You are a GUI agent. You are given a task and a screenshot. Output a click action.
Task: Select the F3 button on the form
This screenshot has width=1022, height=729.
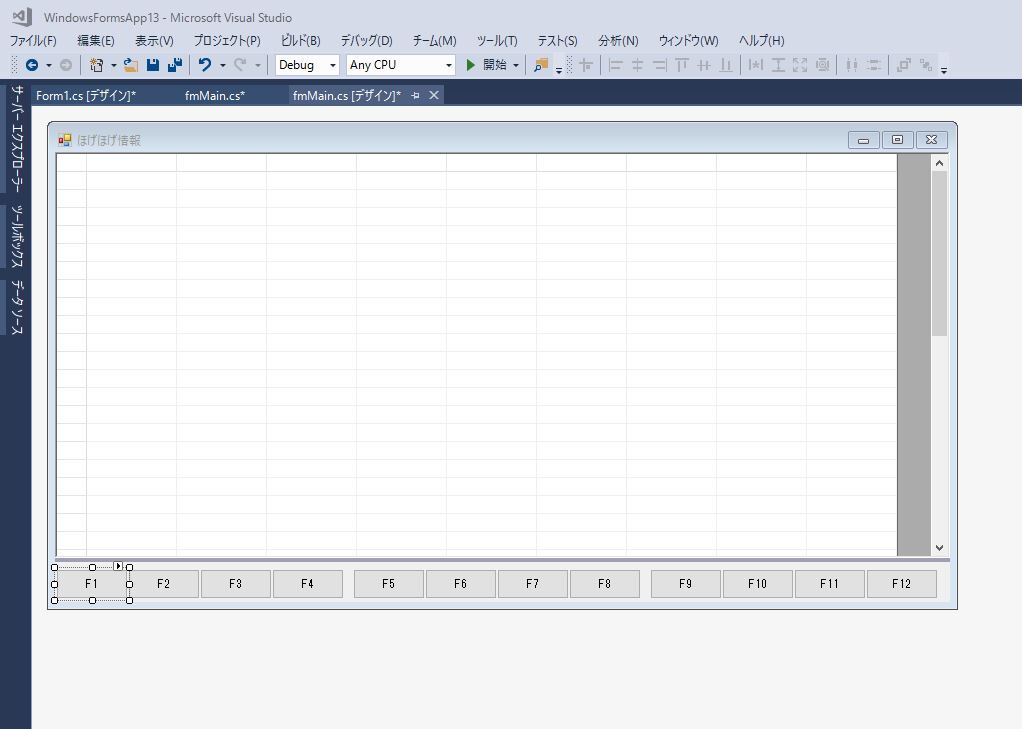[235, 584]
